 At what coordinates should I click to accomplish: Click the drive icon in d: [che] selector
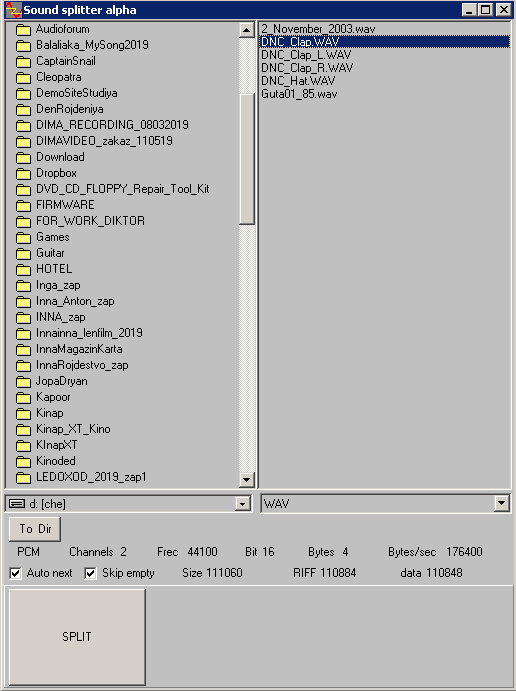pyautogui.click(x=17, y=504)
